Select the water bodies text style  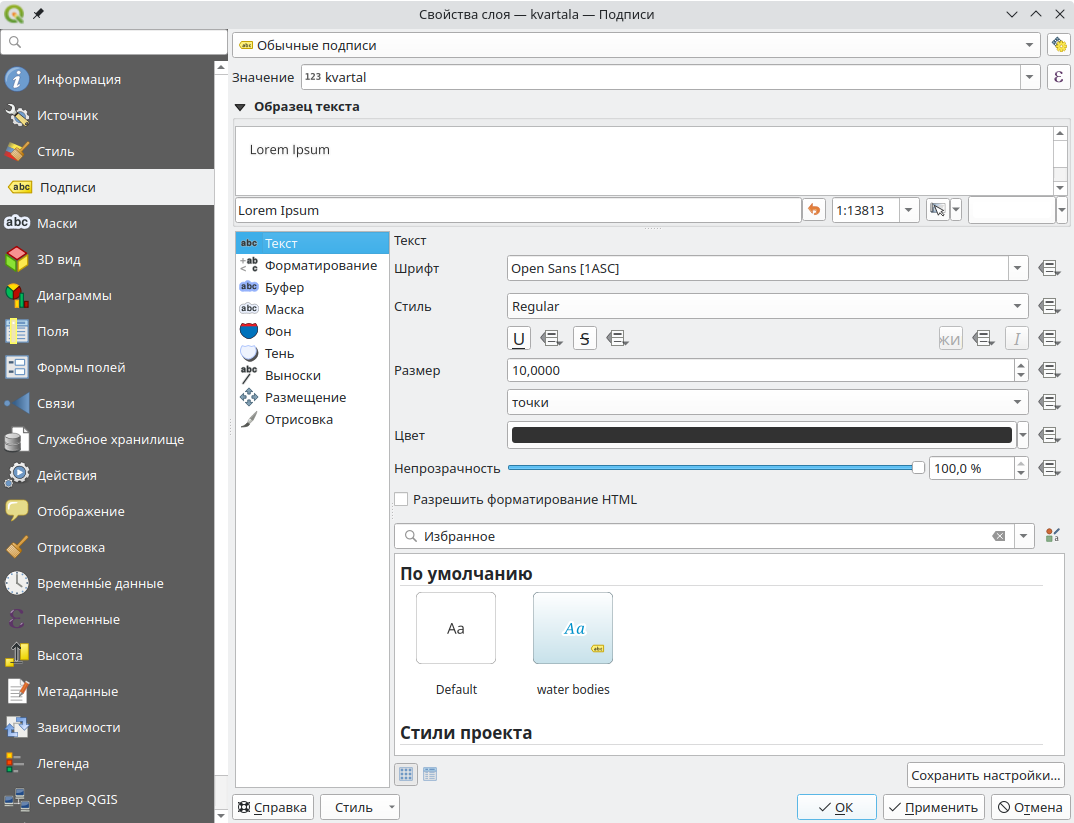pos(573,644)
